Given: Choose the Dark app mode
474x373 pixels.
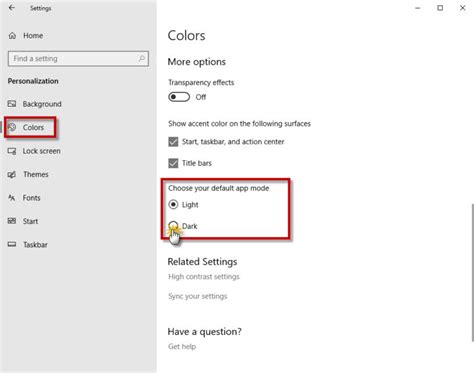Looking at the screenshot, I should pos(173,226).
